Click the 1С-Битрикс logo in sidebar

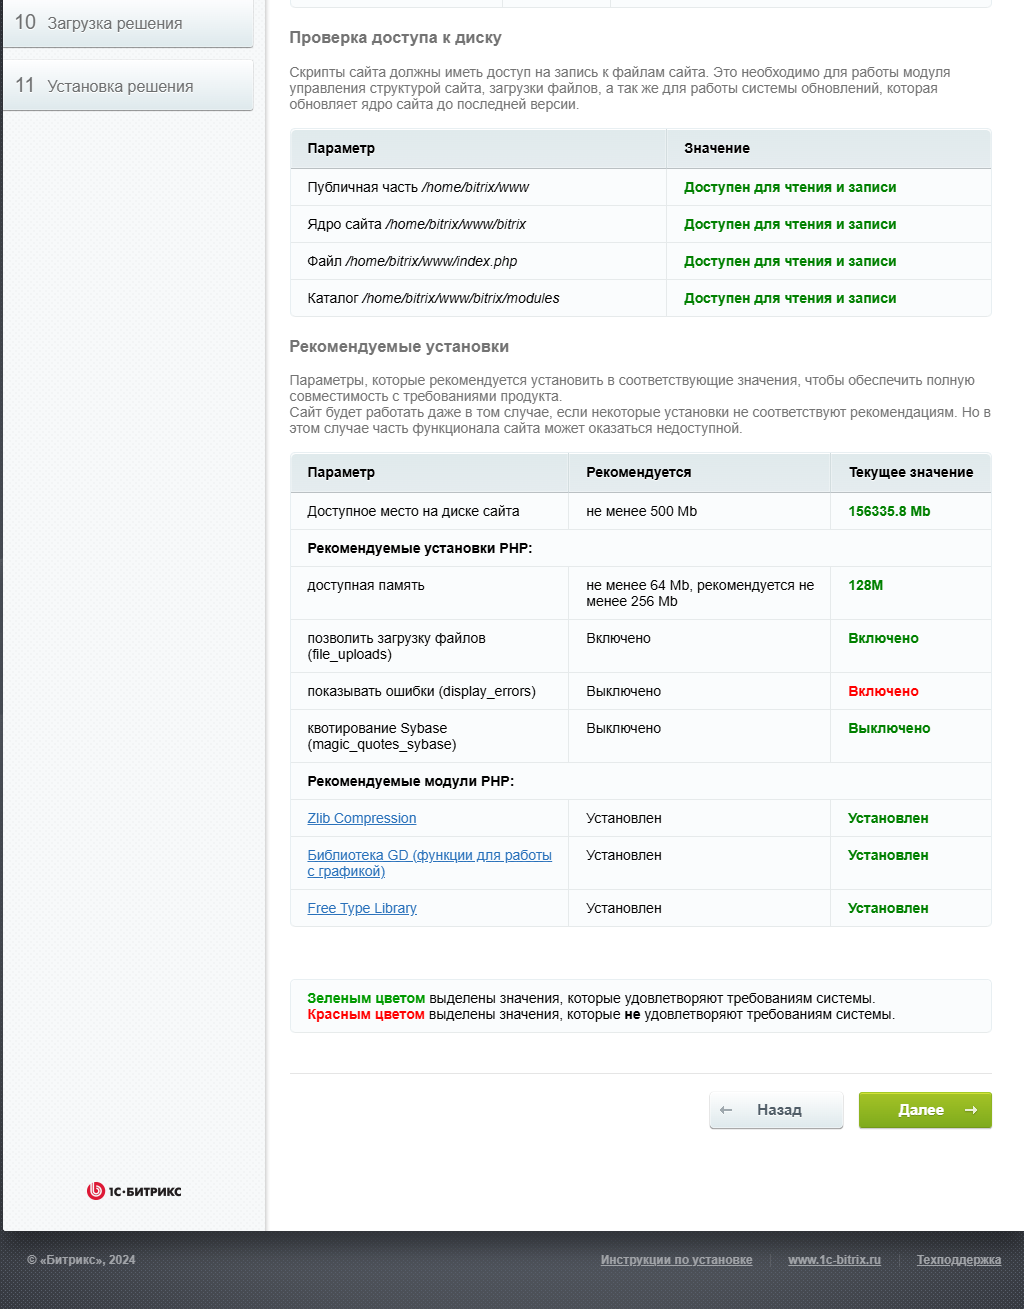coord(134,1191)
